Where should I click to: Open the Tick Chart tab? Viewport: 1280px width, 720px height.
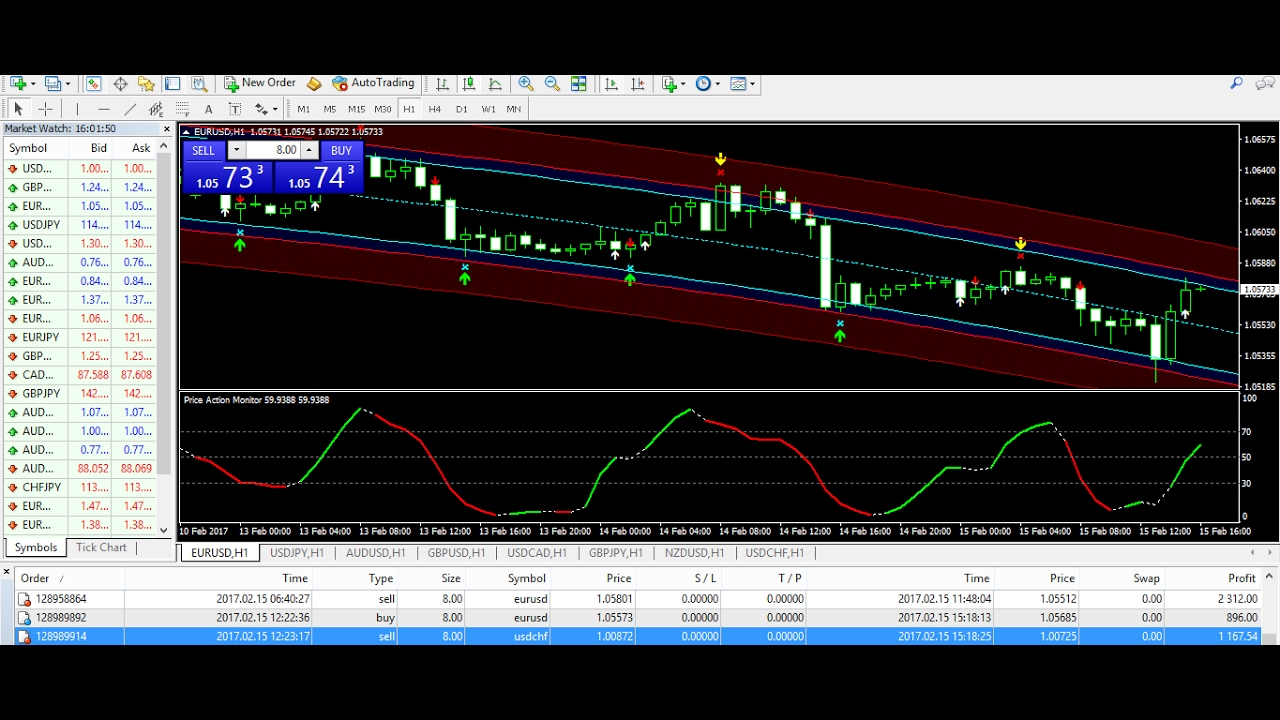tap(101, 548)
